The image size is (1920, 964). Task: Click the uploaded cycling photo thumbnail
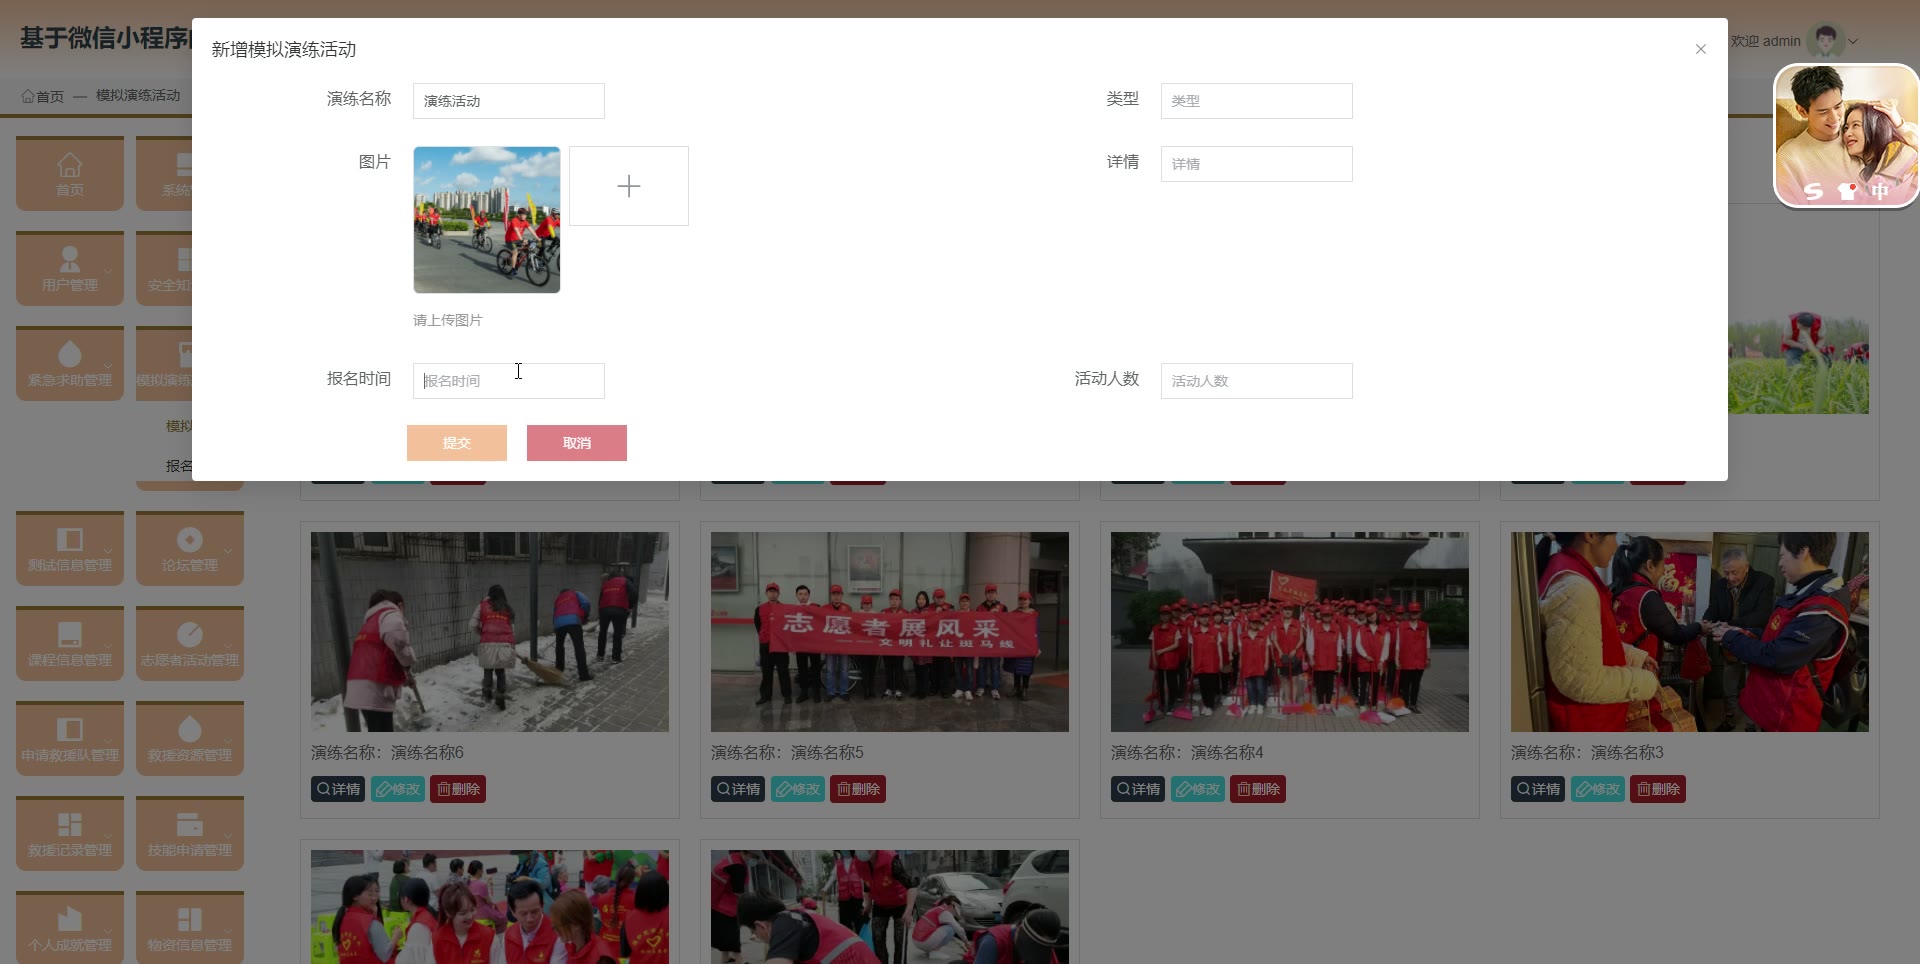click(487, 220)
